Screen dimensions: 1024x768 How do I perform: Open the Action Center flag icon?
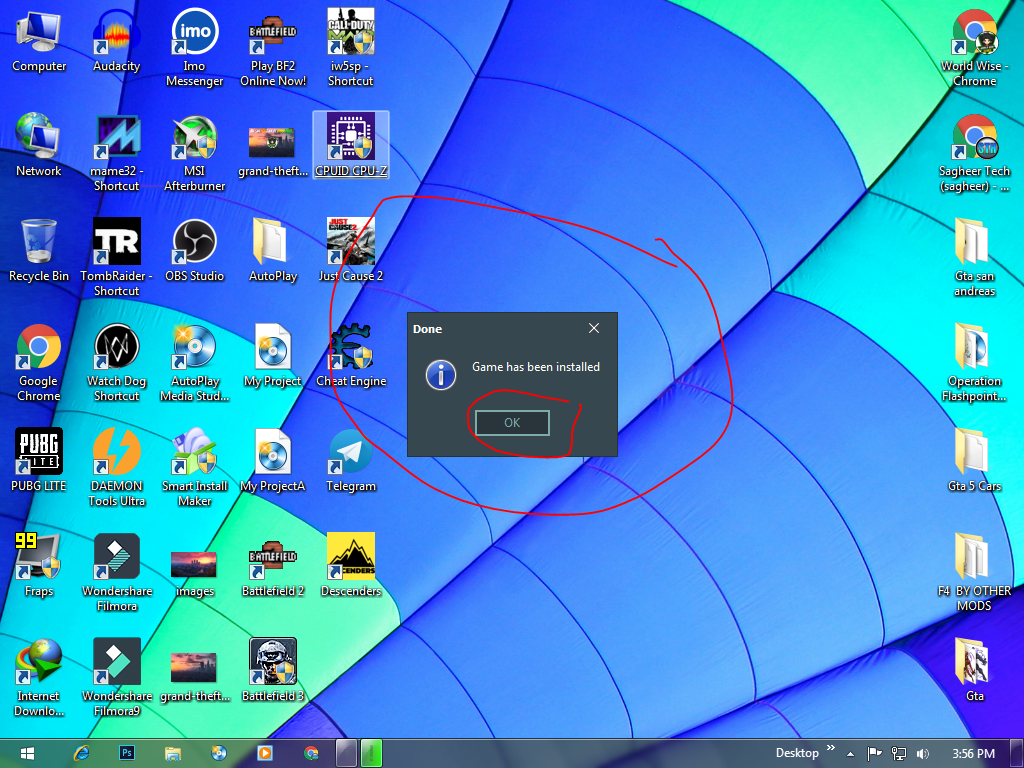click(x=874, y=754)
